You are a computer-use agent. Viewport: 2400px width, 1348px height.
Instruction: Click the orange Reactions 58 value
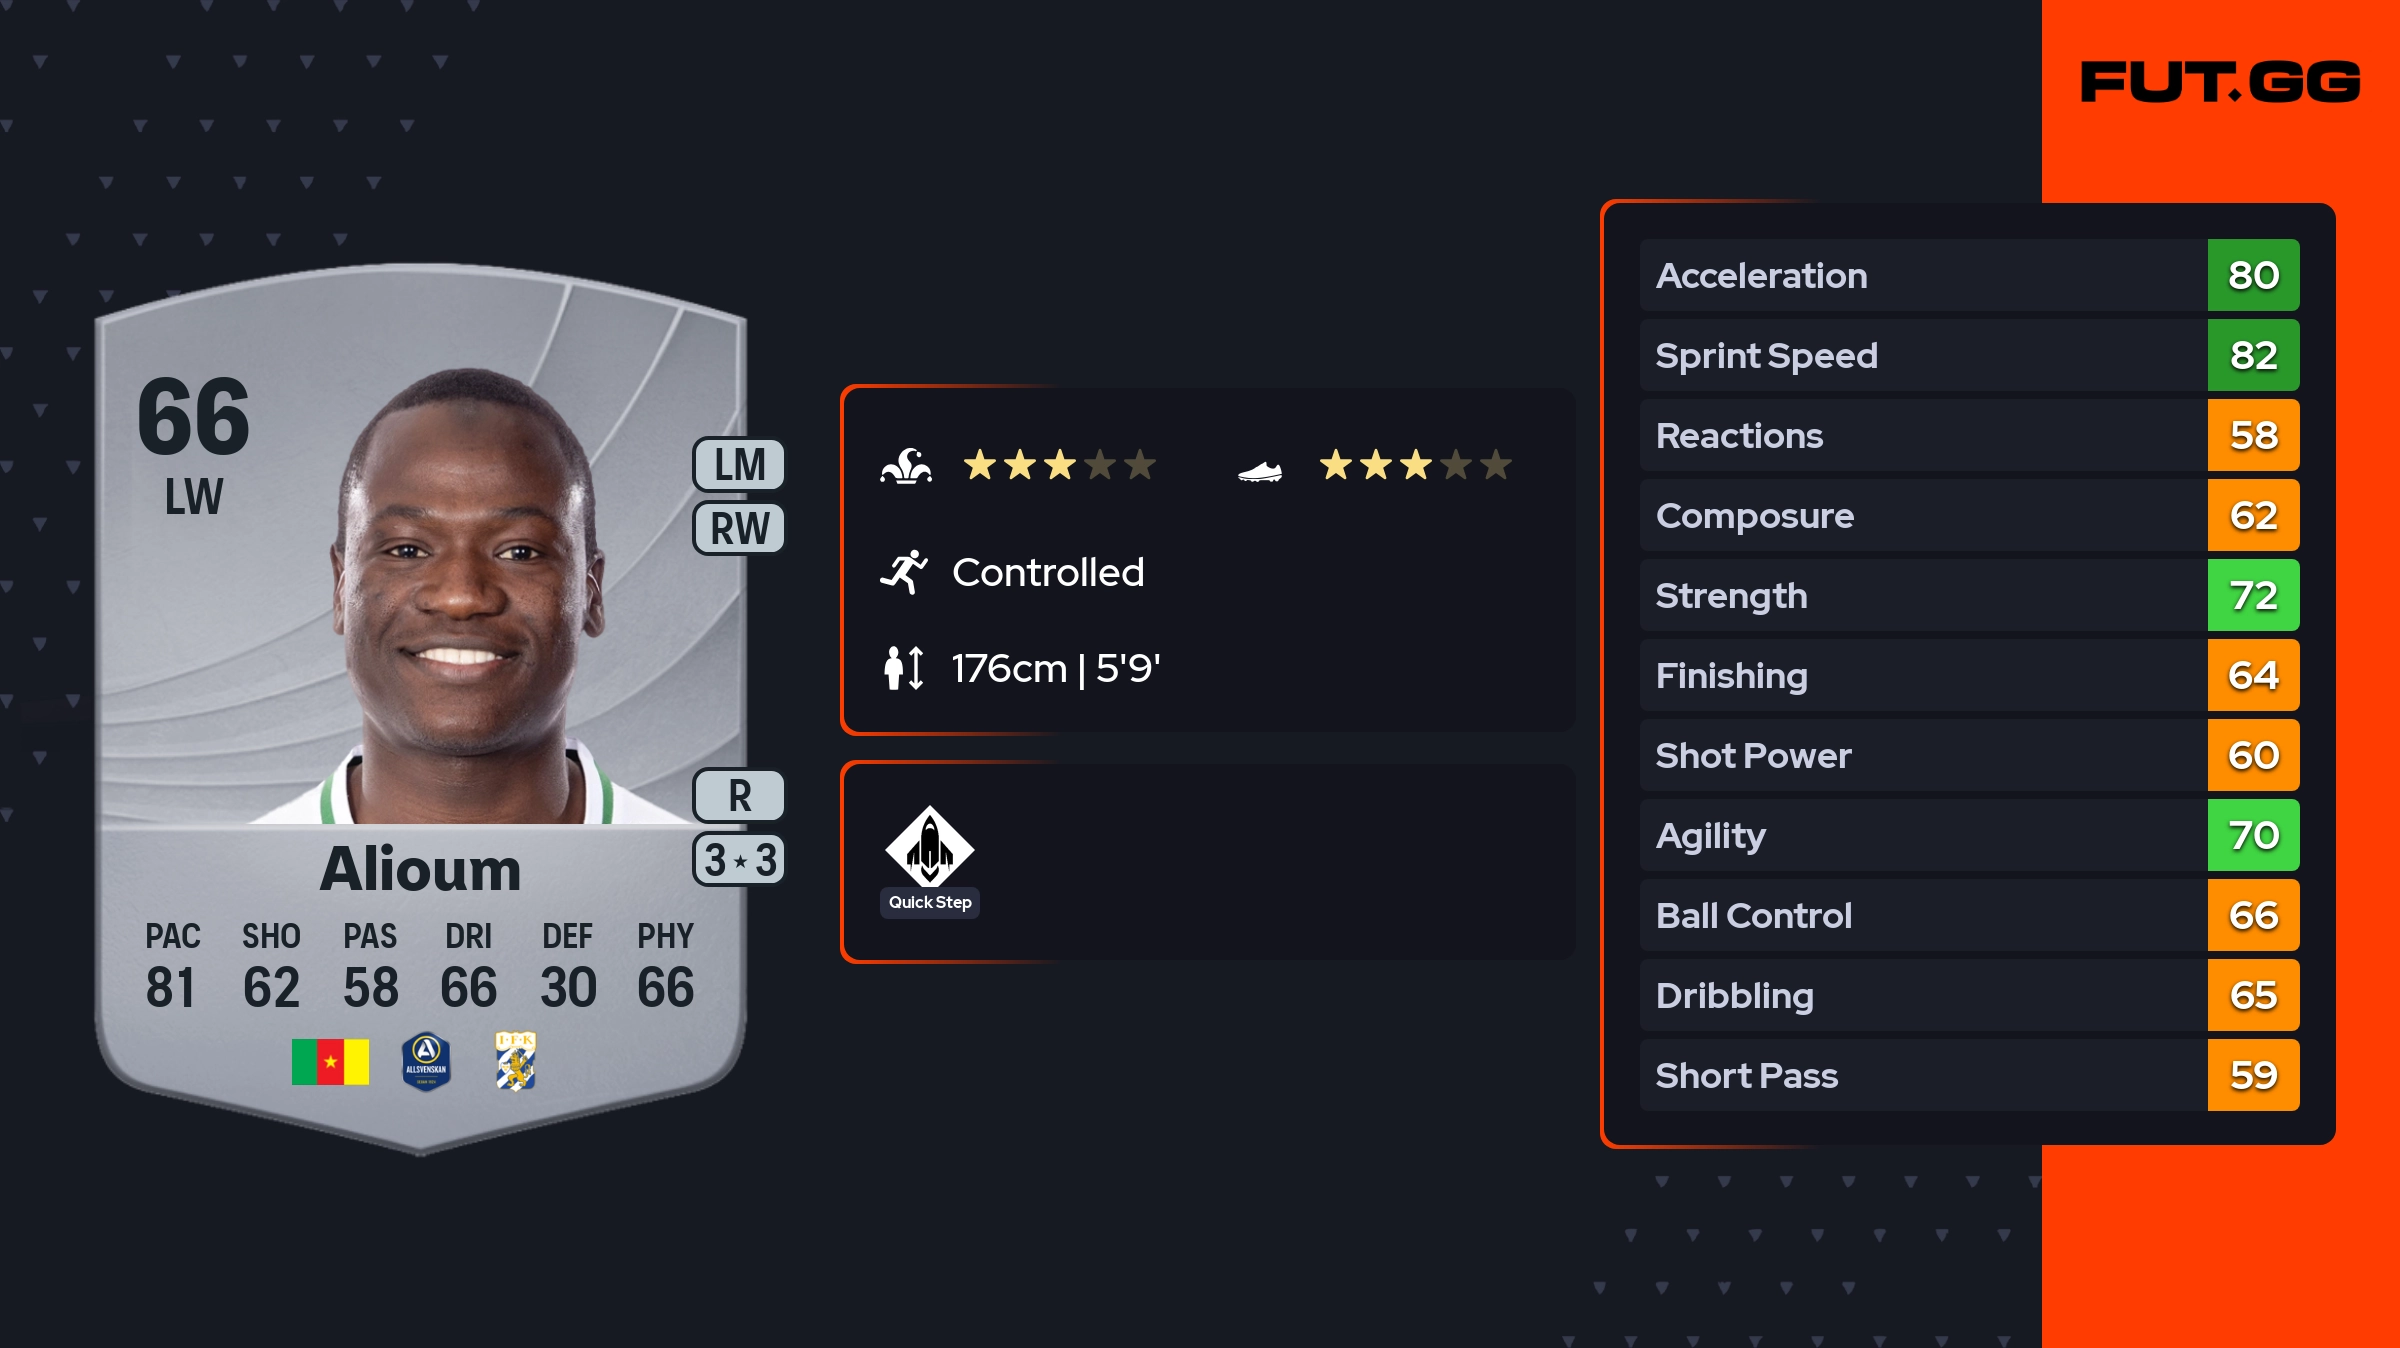coord(2253,435)
